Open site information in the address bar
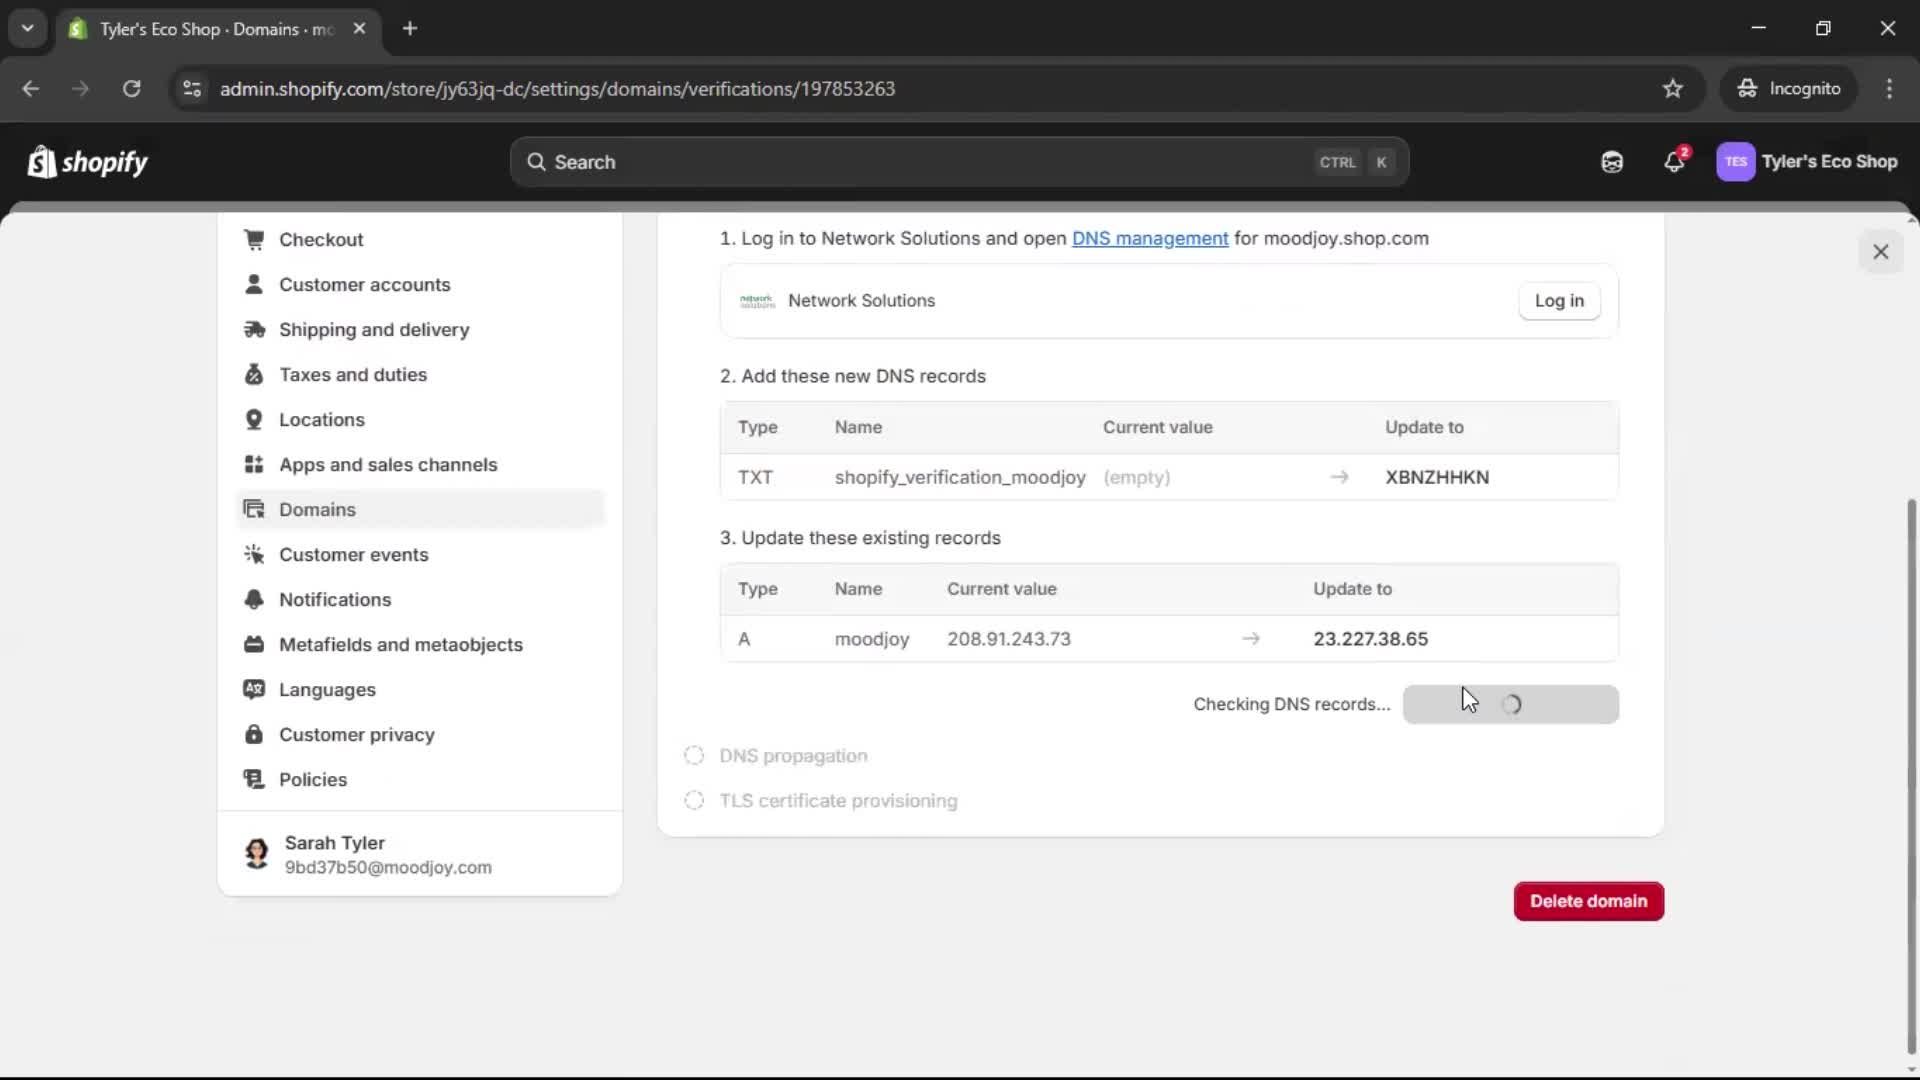This screenshot has width=1920, height=1080. click(x=191, y=88)
